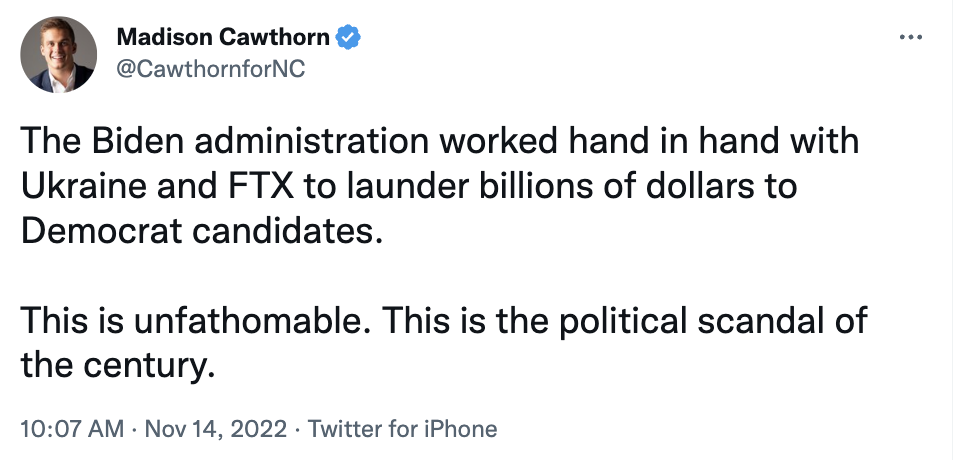Click the words 'the century' on last line
The width and height of the screenshot is (956, 460).
tap(118, 366)
